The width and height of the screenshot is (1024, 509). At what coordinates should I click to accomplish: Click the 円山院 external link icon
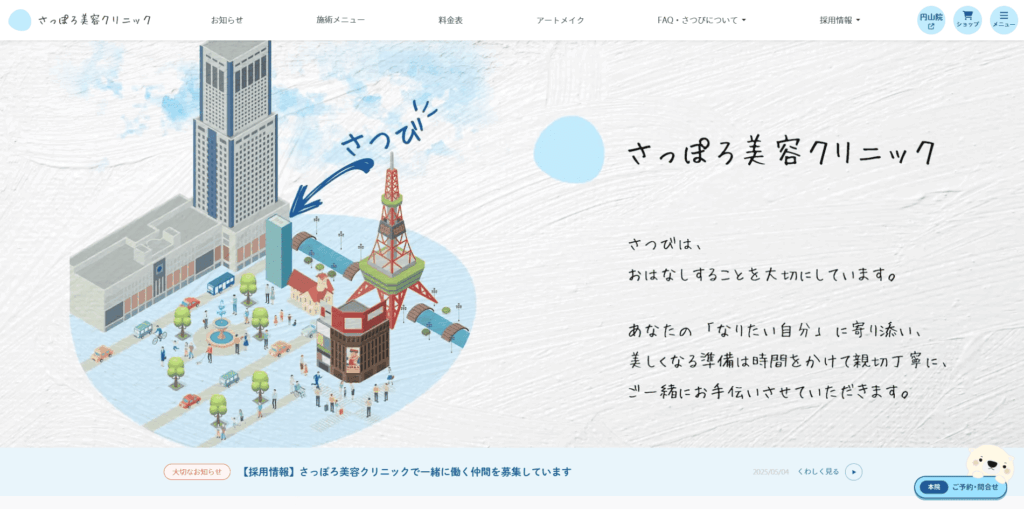(x=931, y=20)
